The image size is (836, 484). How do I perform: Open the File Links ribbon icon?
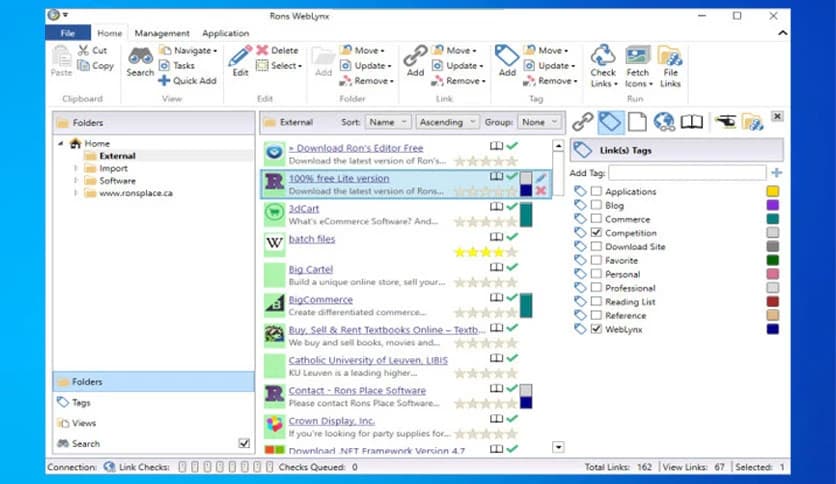(x=670, y=55)
